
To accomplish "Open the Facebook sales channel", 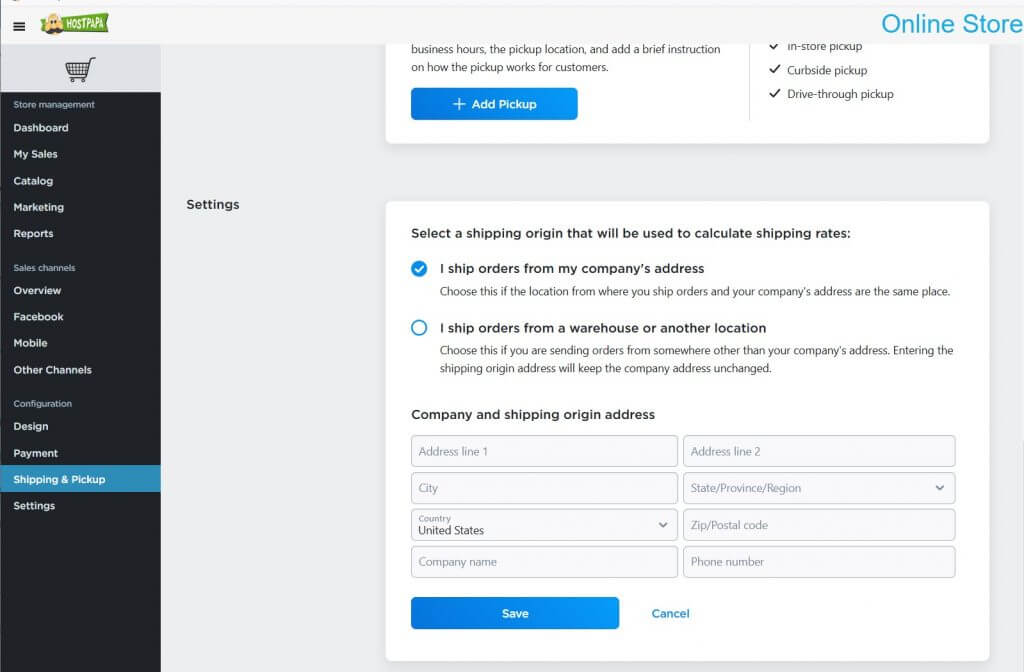I will 38,317.
